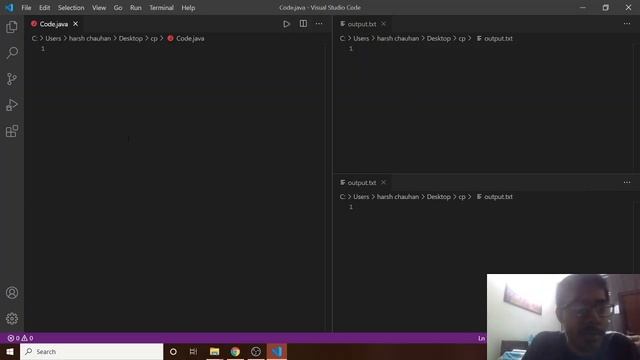Select the bottom output.txt tab
The image size is (640, 360).
[x=362, y=182]
